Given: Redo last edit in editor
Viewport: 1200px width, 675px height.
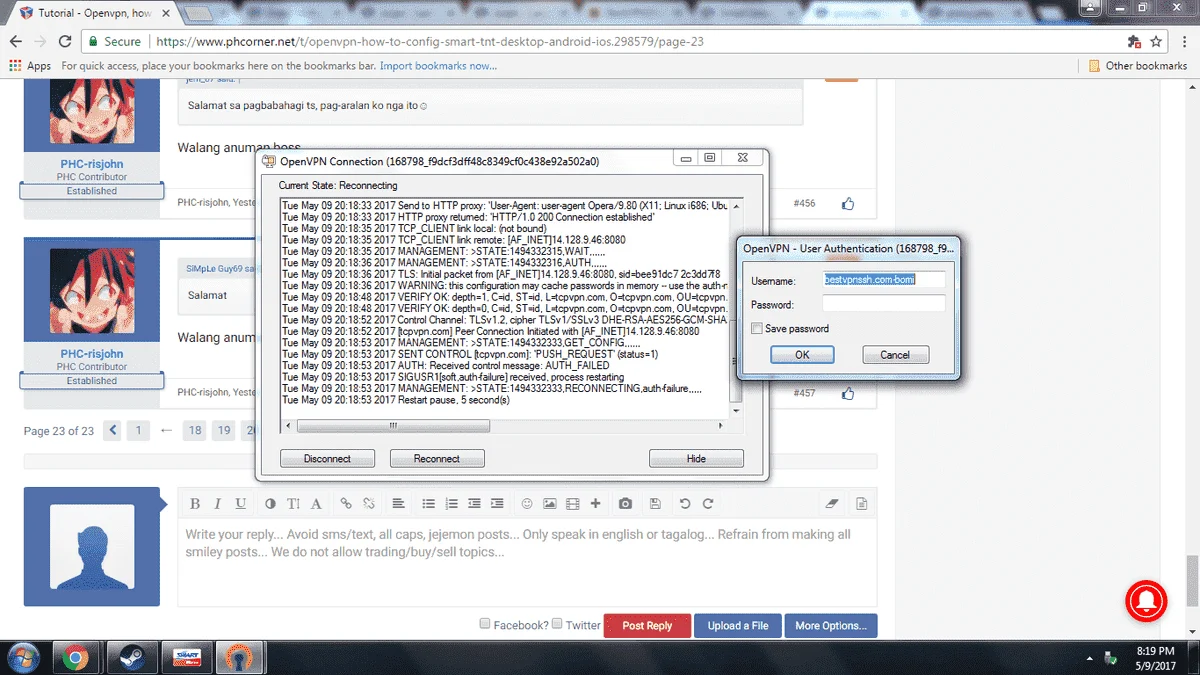Looking at the screenshot, I should (708, 503).
